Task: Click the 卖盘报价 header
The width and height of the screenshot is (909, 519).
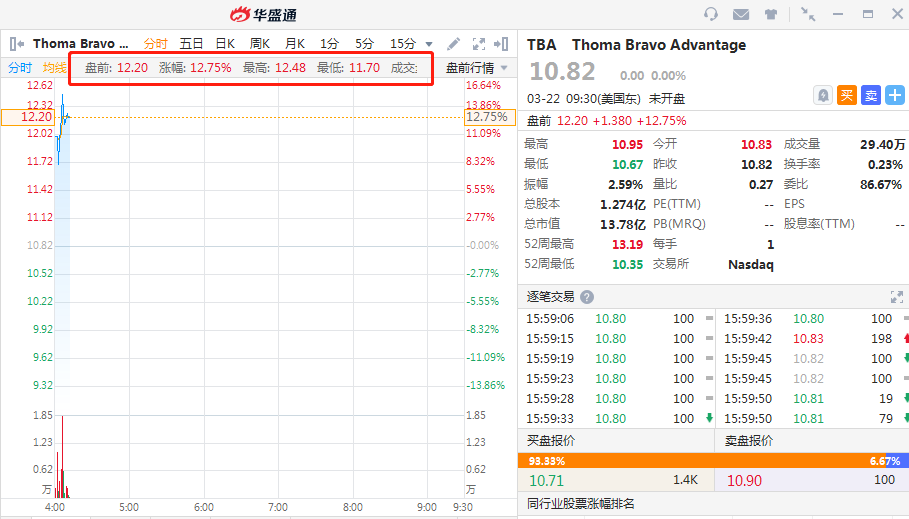Action: click(x=748, y=441)
